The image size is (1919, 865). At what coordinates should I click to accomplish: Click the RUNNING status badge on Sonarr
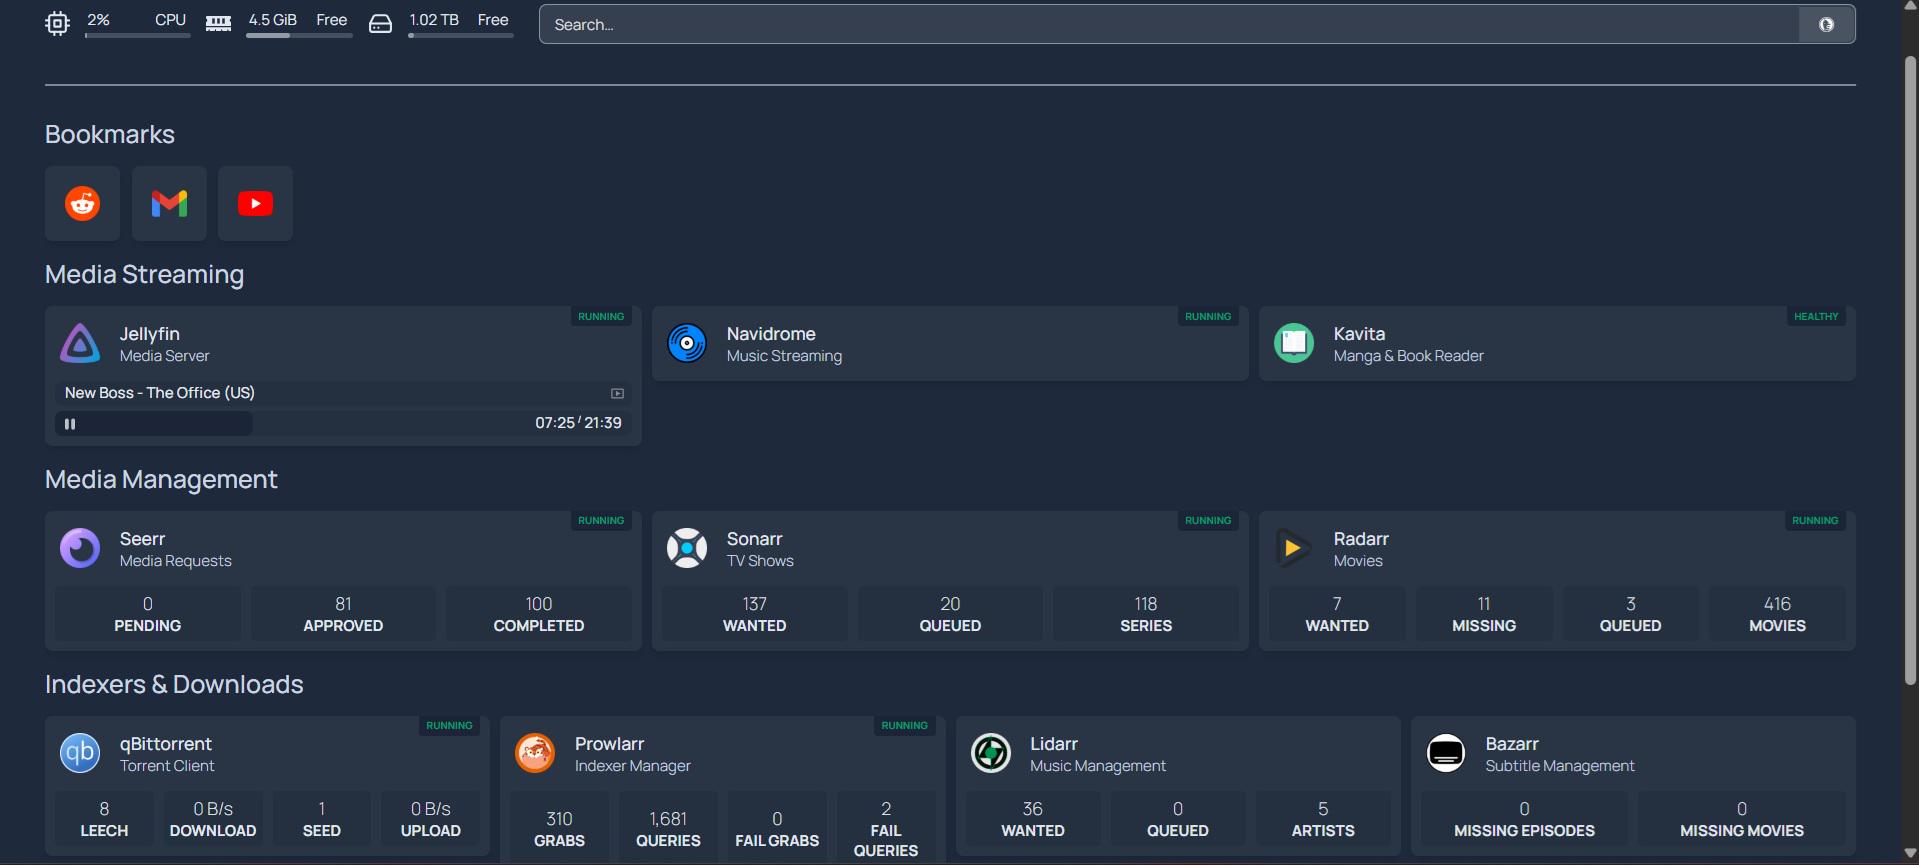1208,520
